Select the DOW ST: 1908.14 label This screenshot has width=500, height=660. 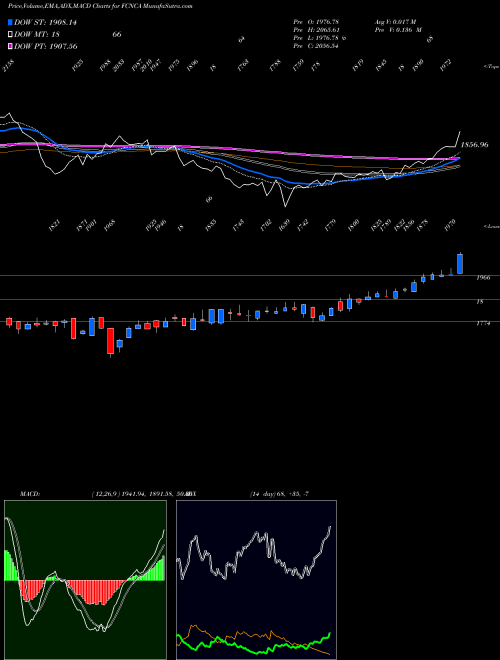(x=45, y=23)
